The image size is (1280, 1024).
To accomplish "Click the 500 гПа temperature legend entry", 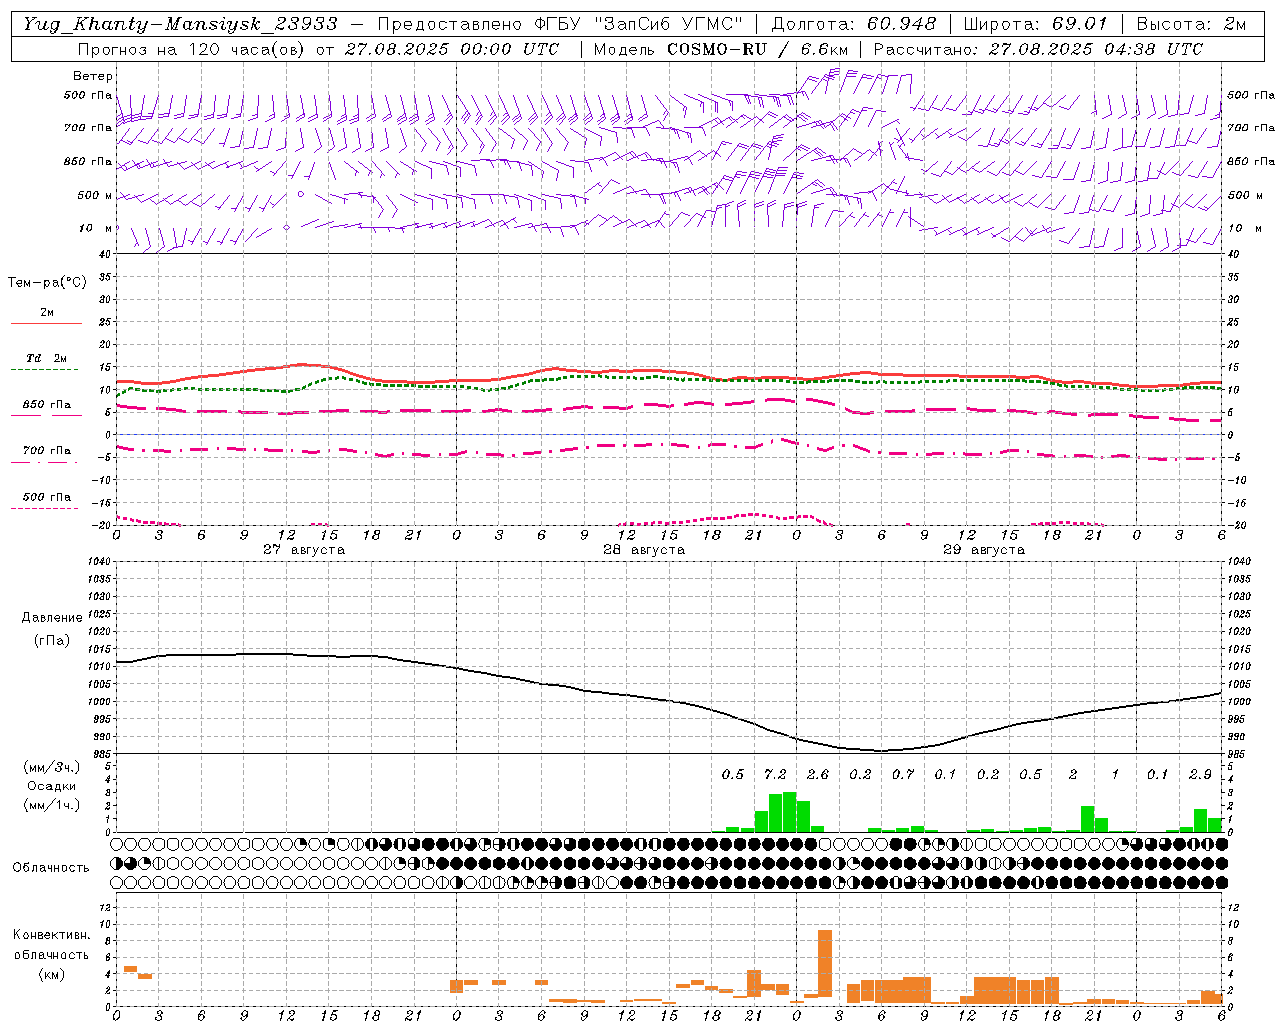I will (x=46, y=497).
